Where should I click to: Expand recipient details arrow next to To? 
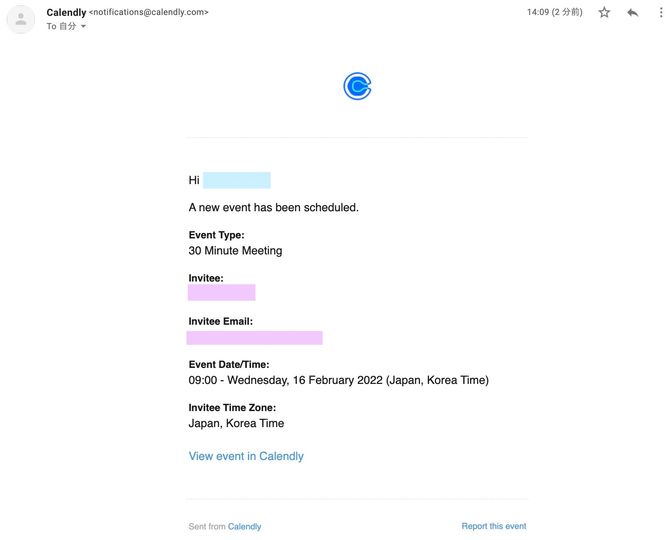tap(83, 27)
